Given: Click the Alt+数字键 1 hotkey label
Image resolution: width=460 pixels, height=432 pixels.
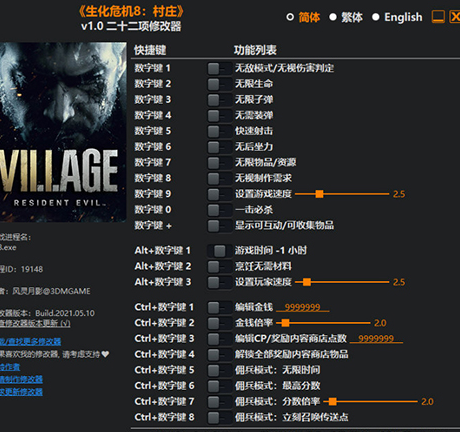Looking at the screenshot, I should coord(162,250).
